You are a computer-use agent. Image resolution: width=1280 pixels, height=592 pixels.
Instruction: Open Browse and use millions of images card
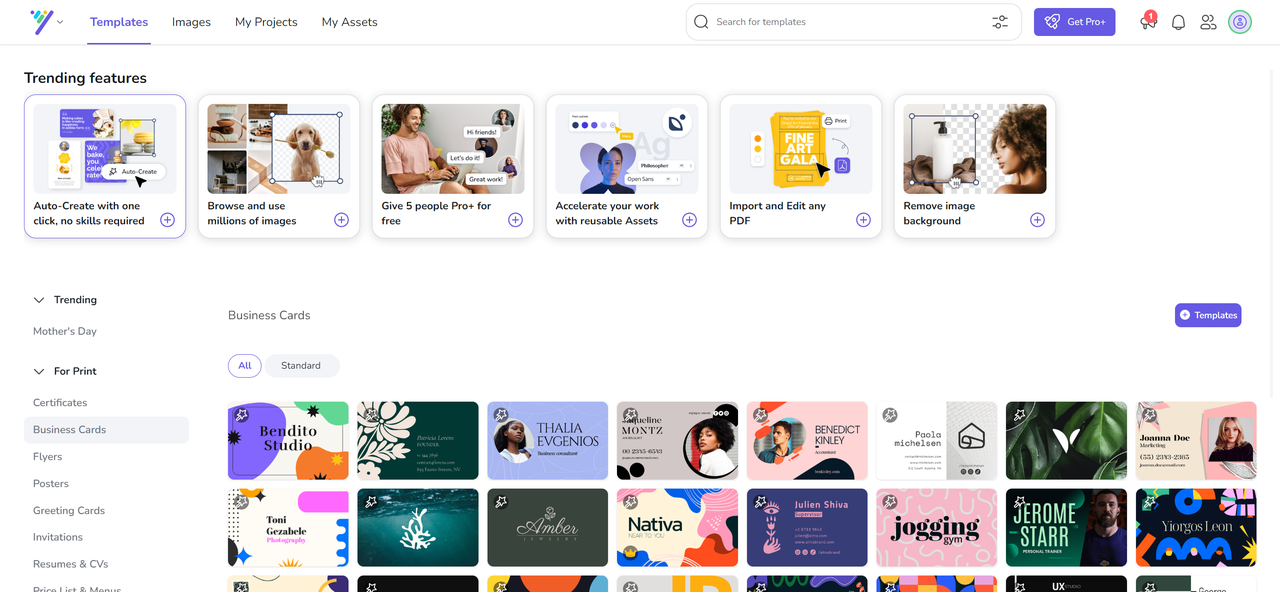[279, 166]
